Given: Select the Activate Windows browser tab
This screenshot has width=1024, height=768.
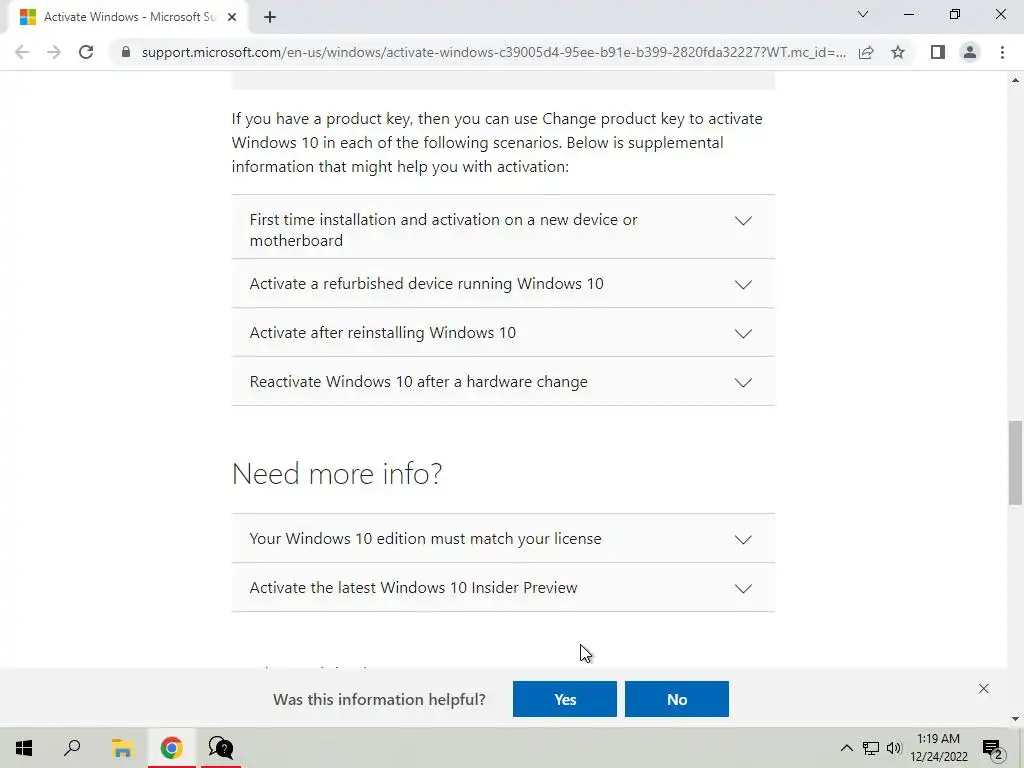Looking at the screenshot, I should point(127,18).
